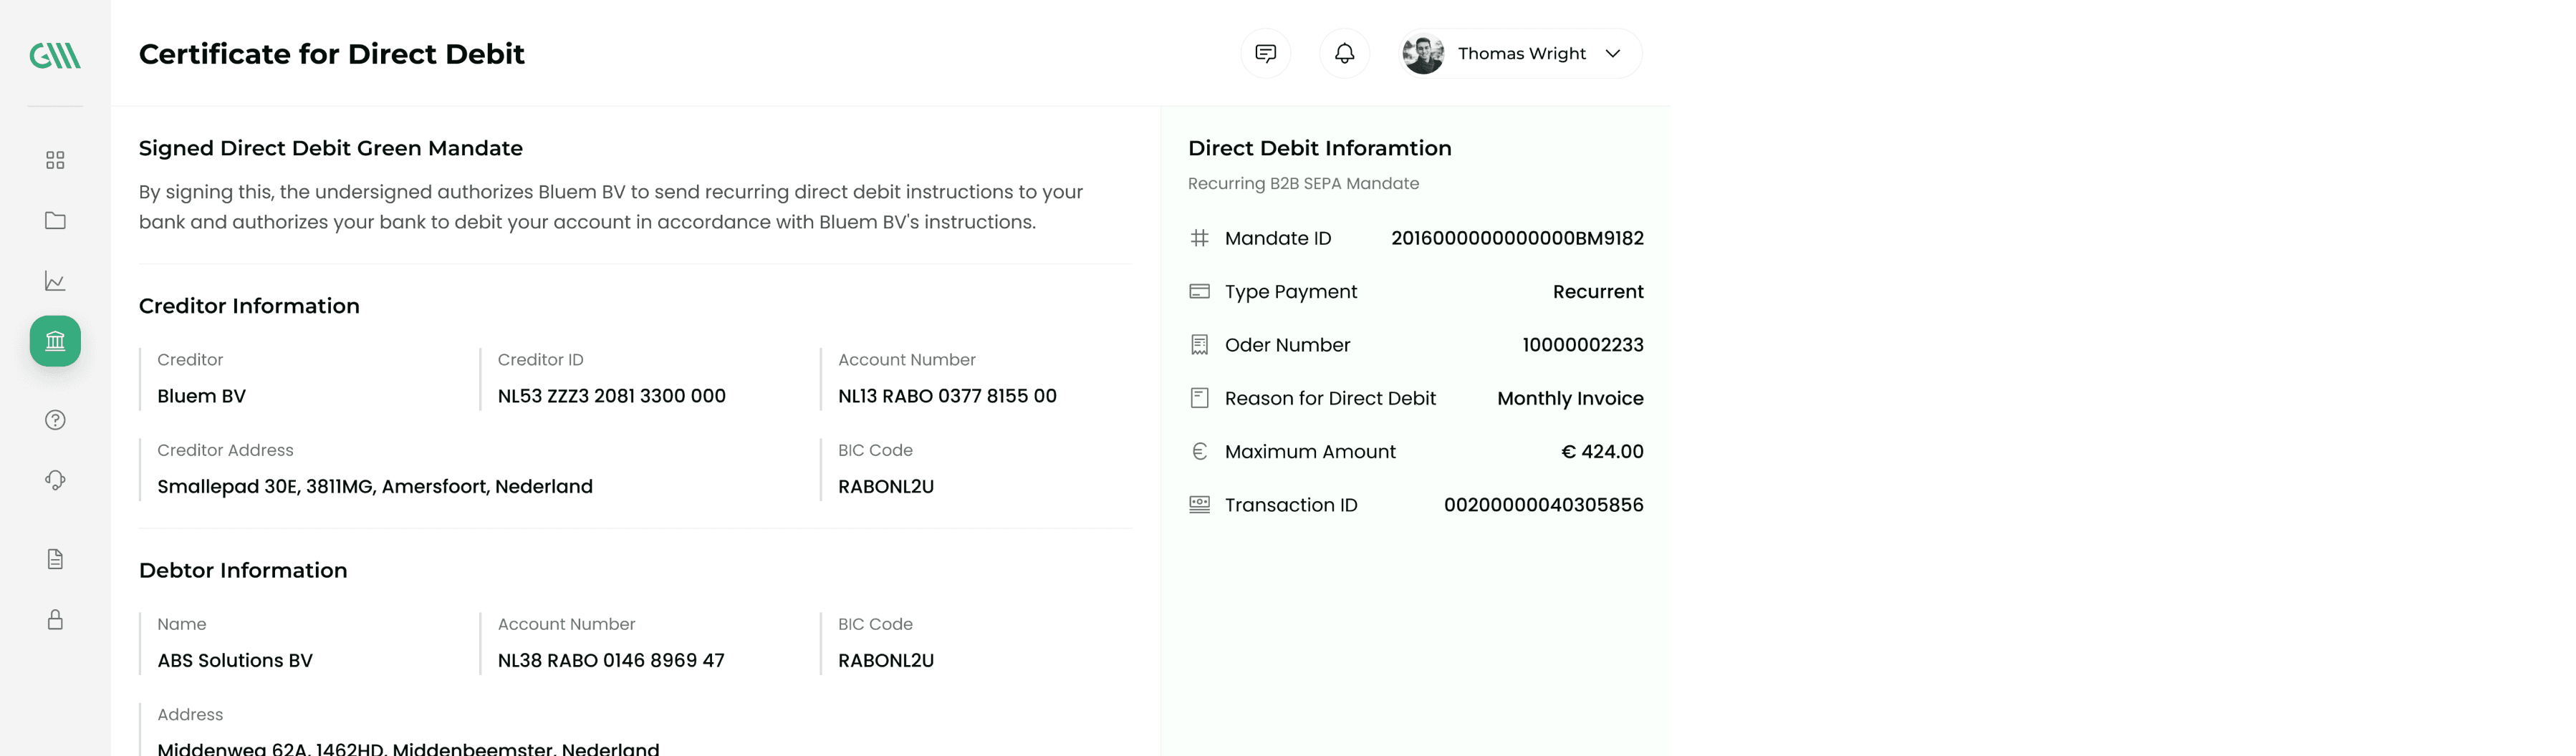Click the debtor account number NL38 RABO 0146 8969 47
The height and width of the screenshot is (756, 2576).
[x=610, y=661]
